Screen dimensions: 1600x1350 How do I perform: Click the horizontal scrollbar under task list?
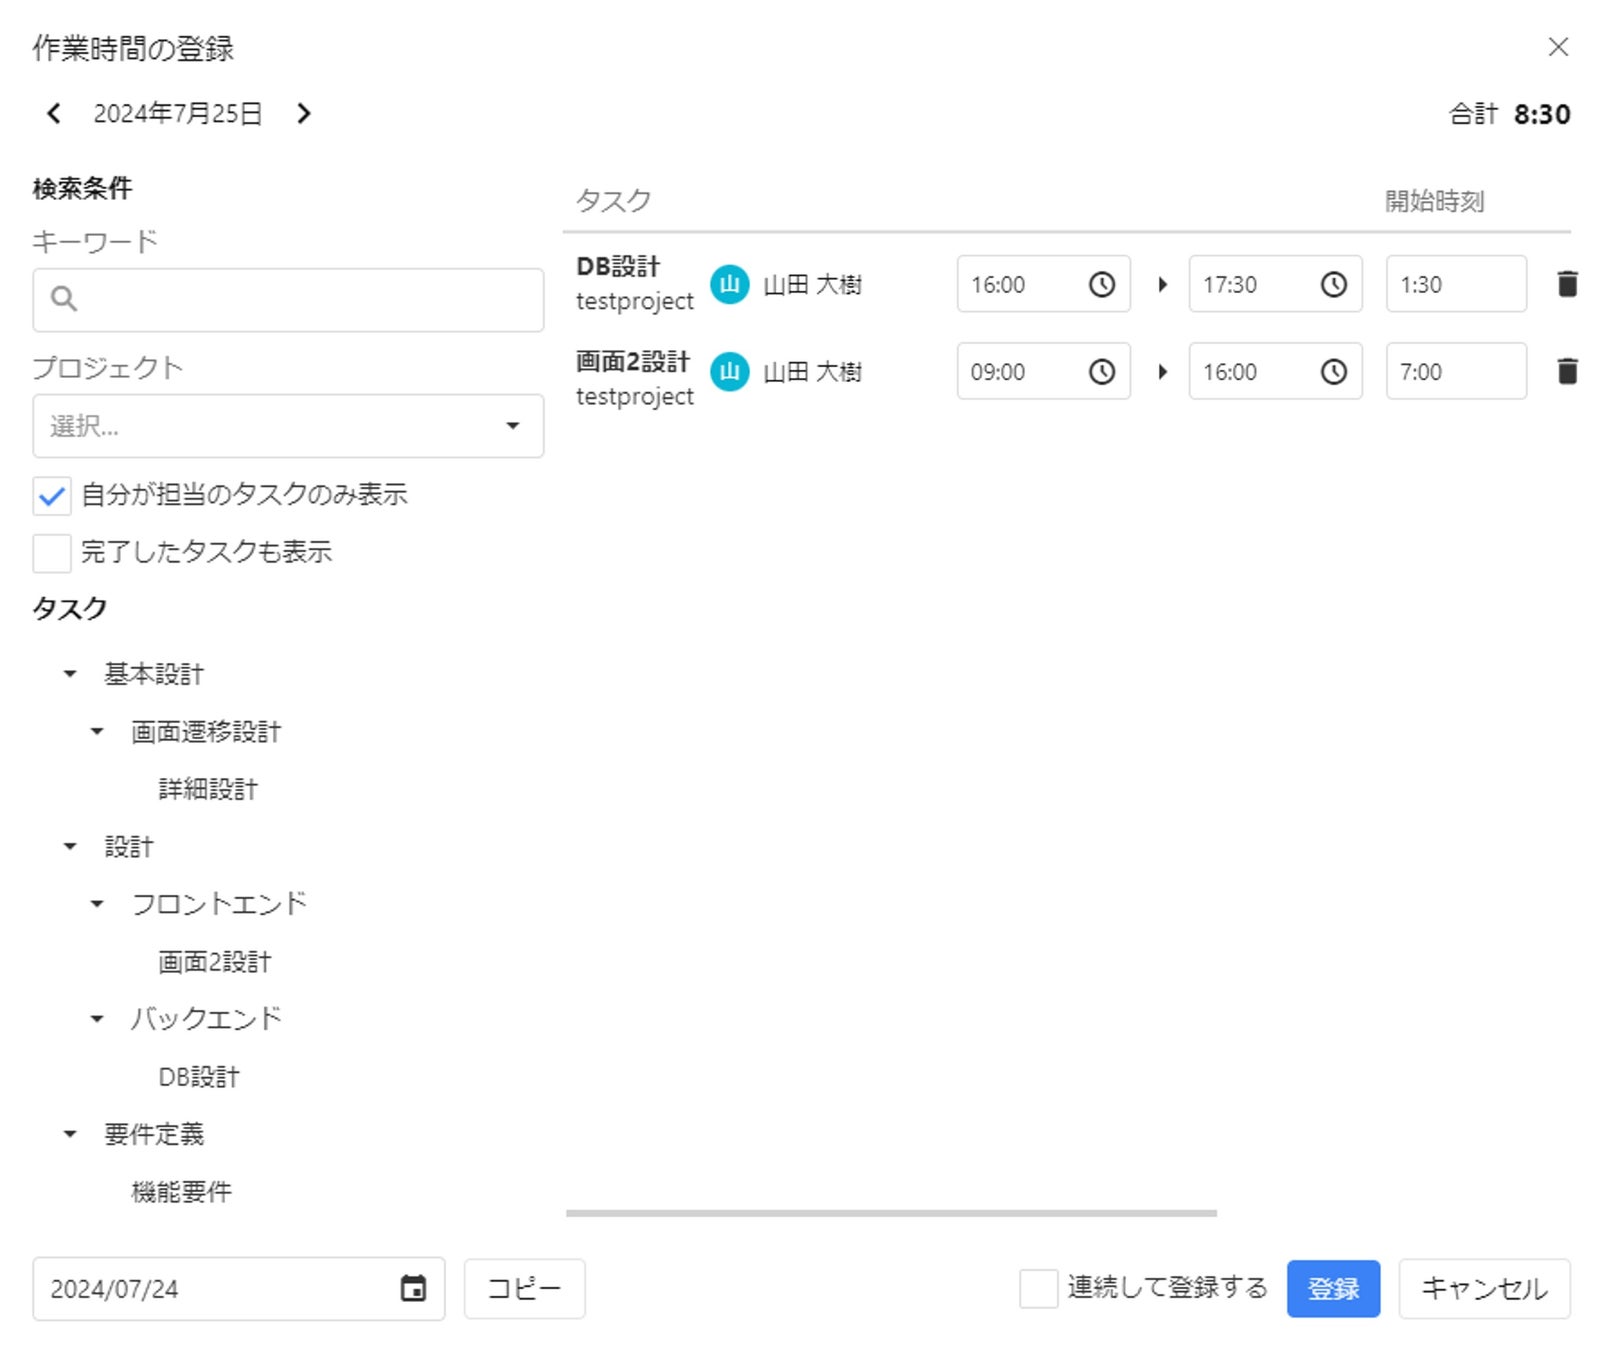coord(891,1213)
